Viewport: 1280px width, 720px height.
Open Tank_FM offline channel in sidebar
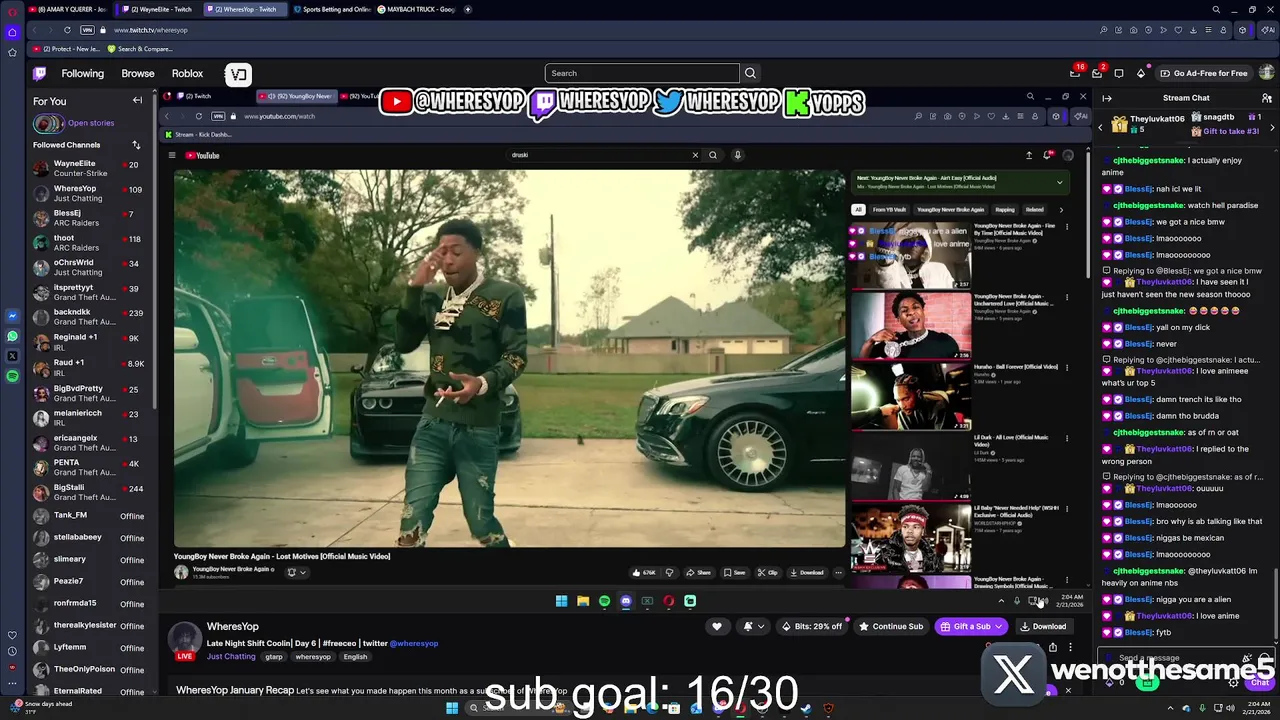point(90,516)
